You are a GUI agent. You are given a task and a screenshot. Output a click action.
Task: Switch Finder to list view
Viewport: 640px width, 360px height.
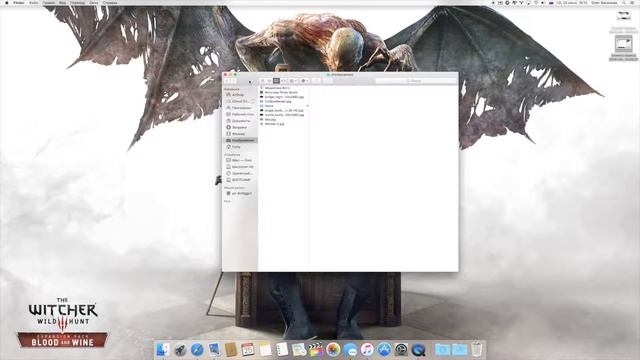tap(269, 81)
